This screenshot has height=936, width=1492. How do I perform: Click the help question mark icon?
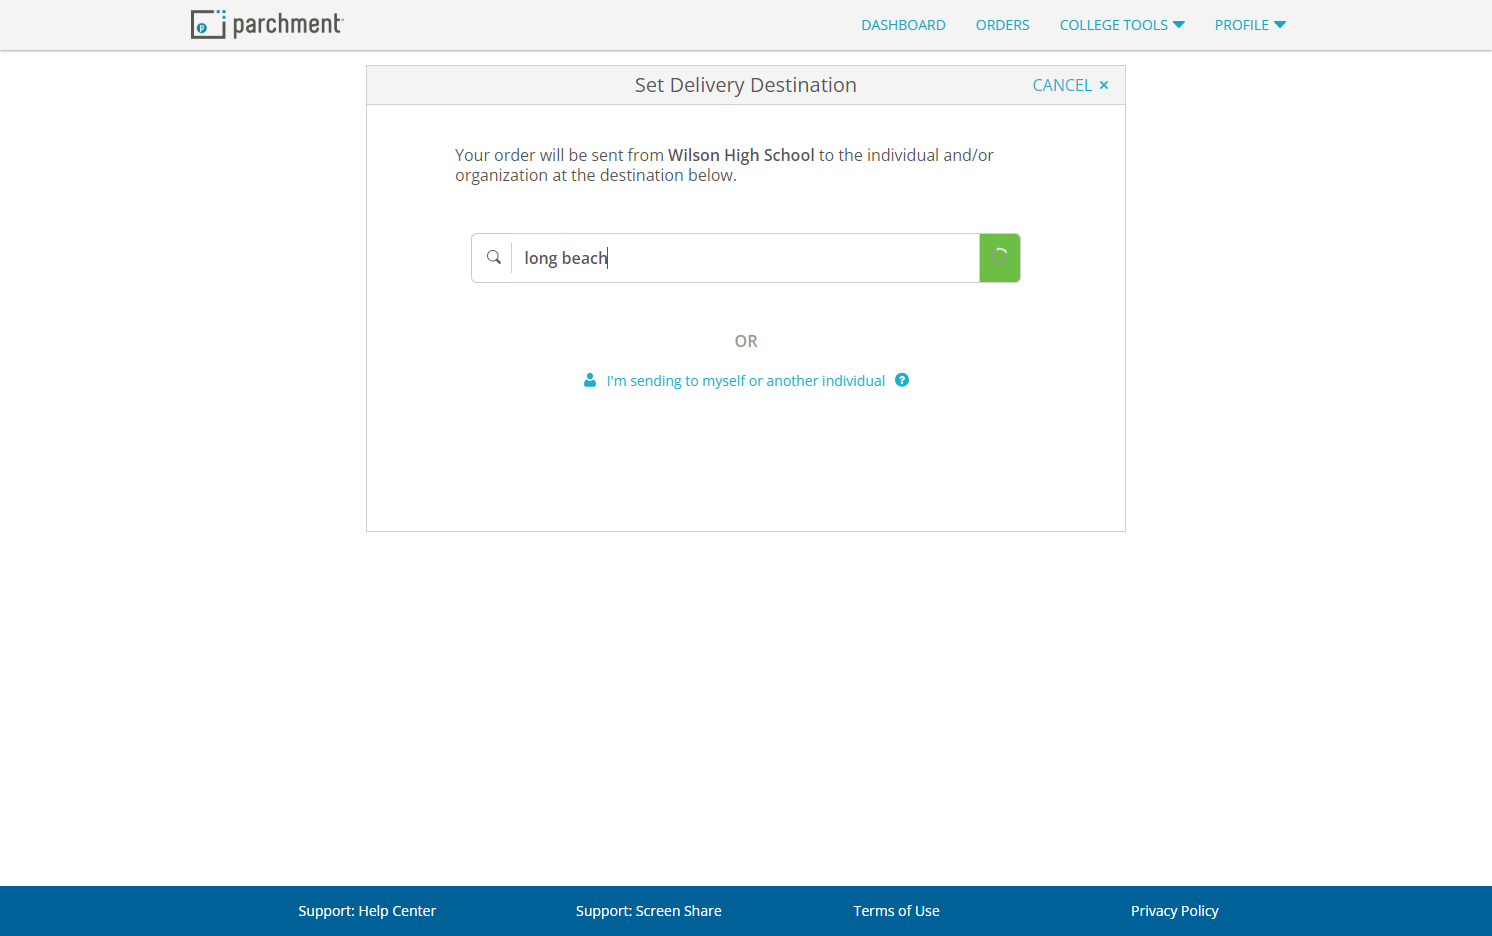902,380
